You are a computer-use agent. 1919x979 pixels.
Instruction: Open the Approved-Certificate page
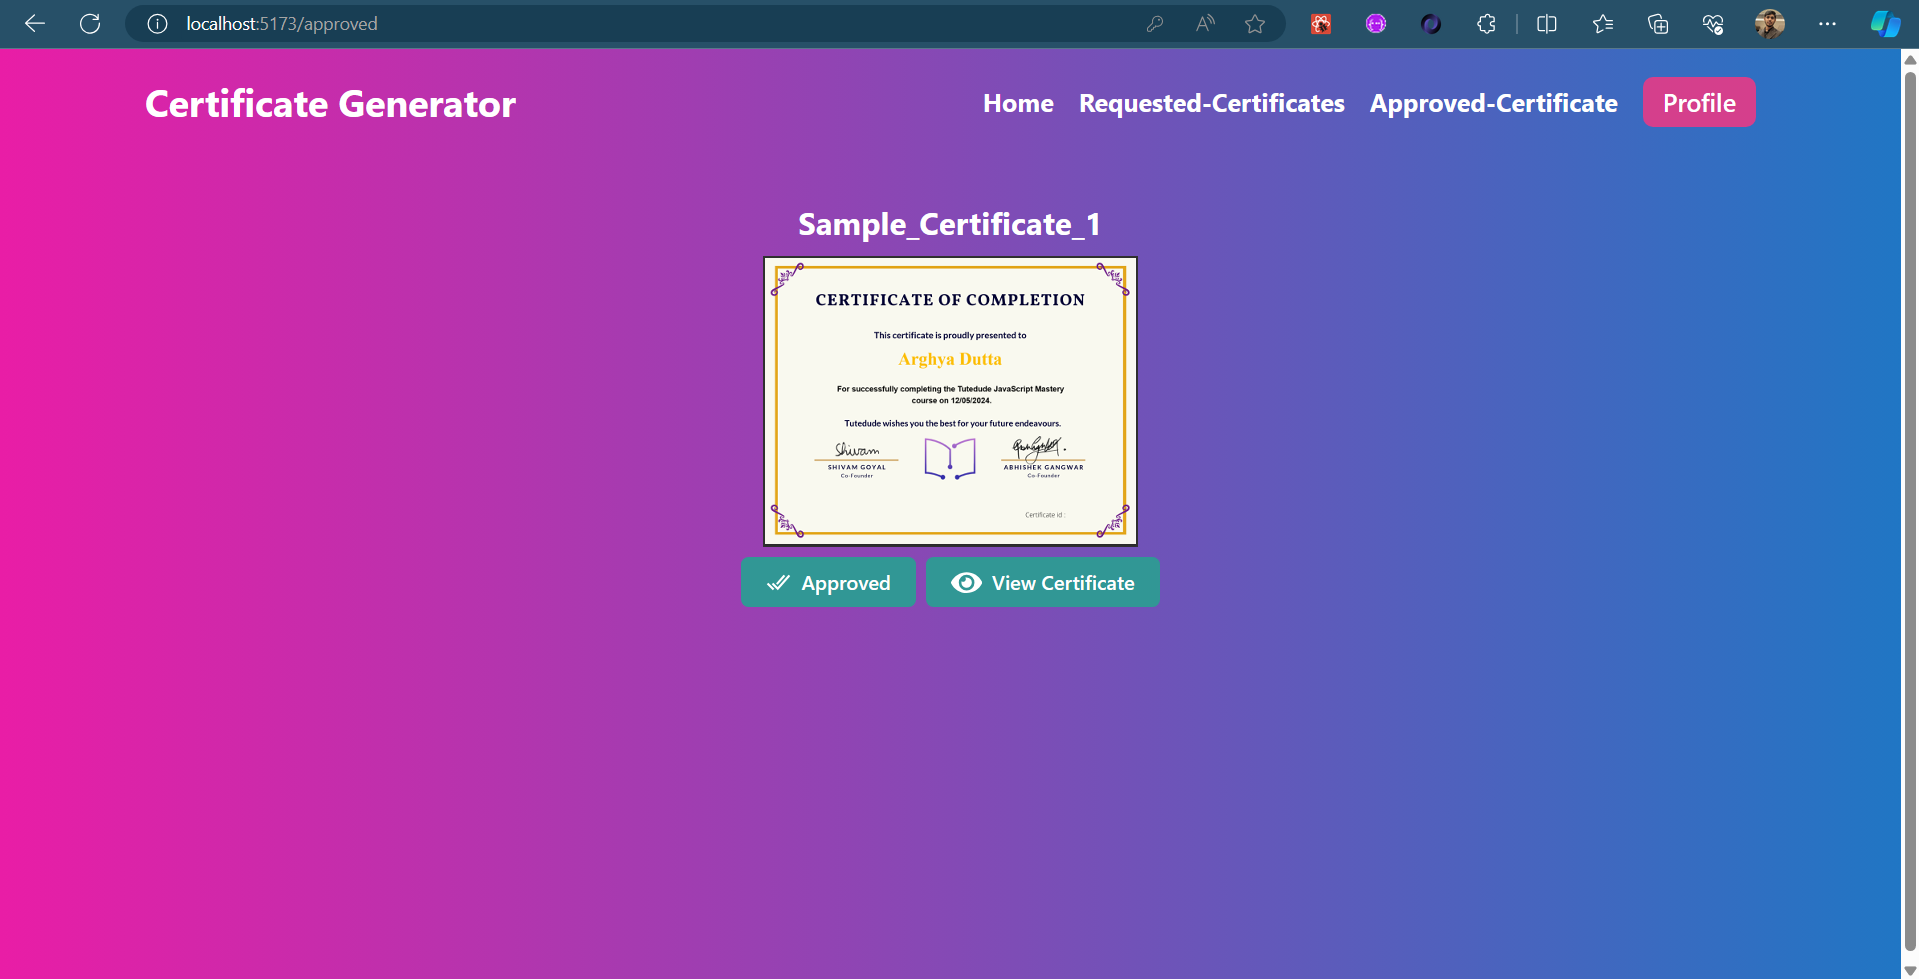(1493, 103)
